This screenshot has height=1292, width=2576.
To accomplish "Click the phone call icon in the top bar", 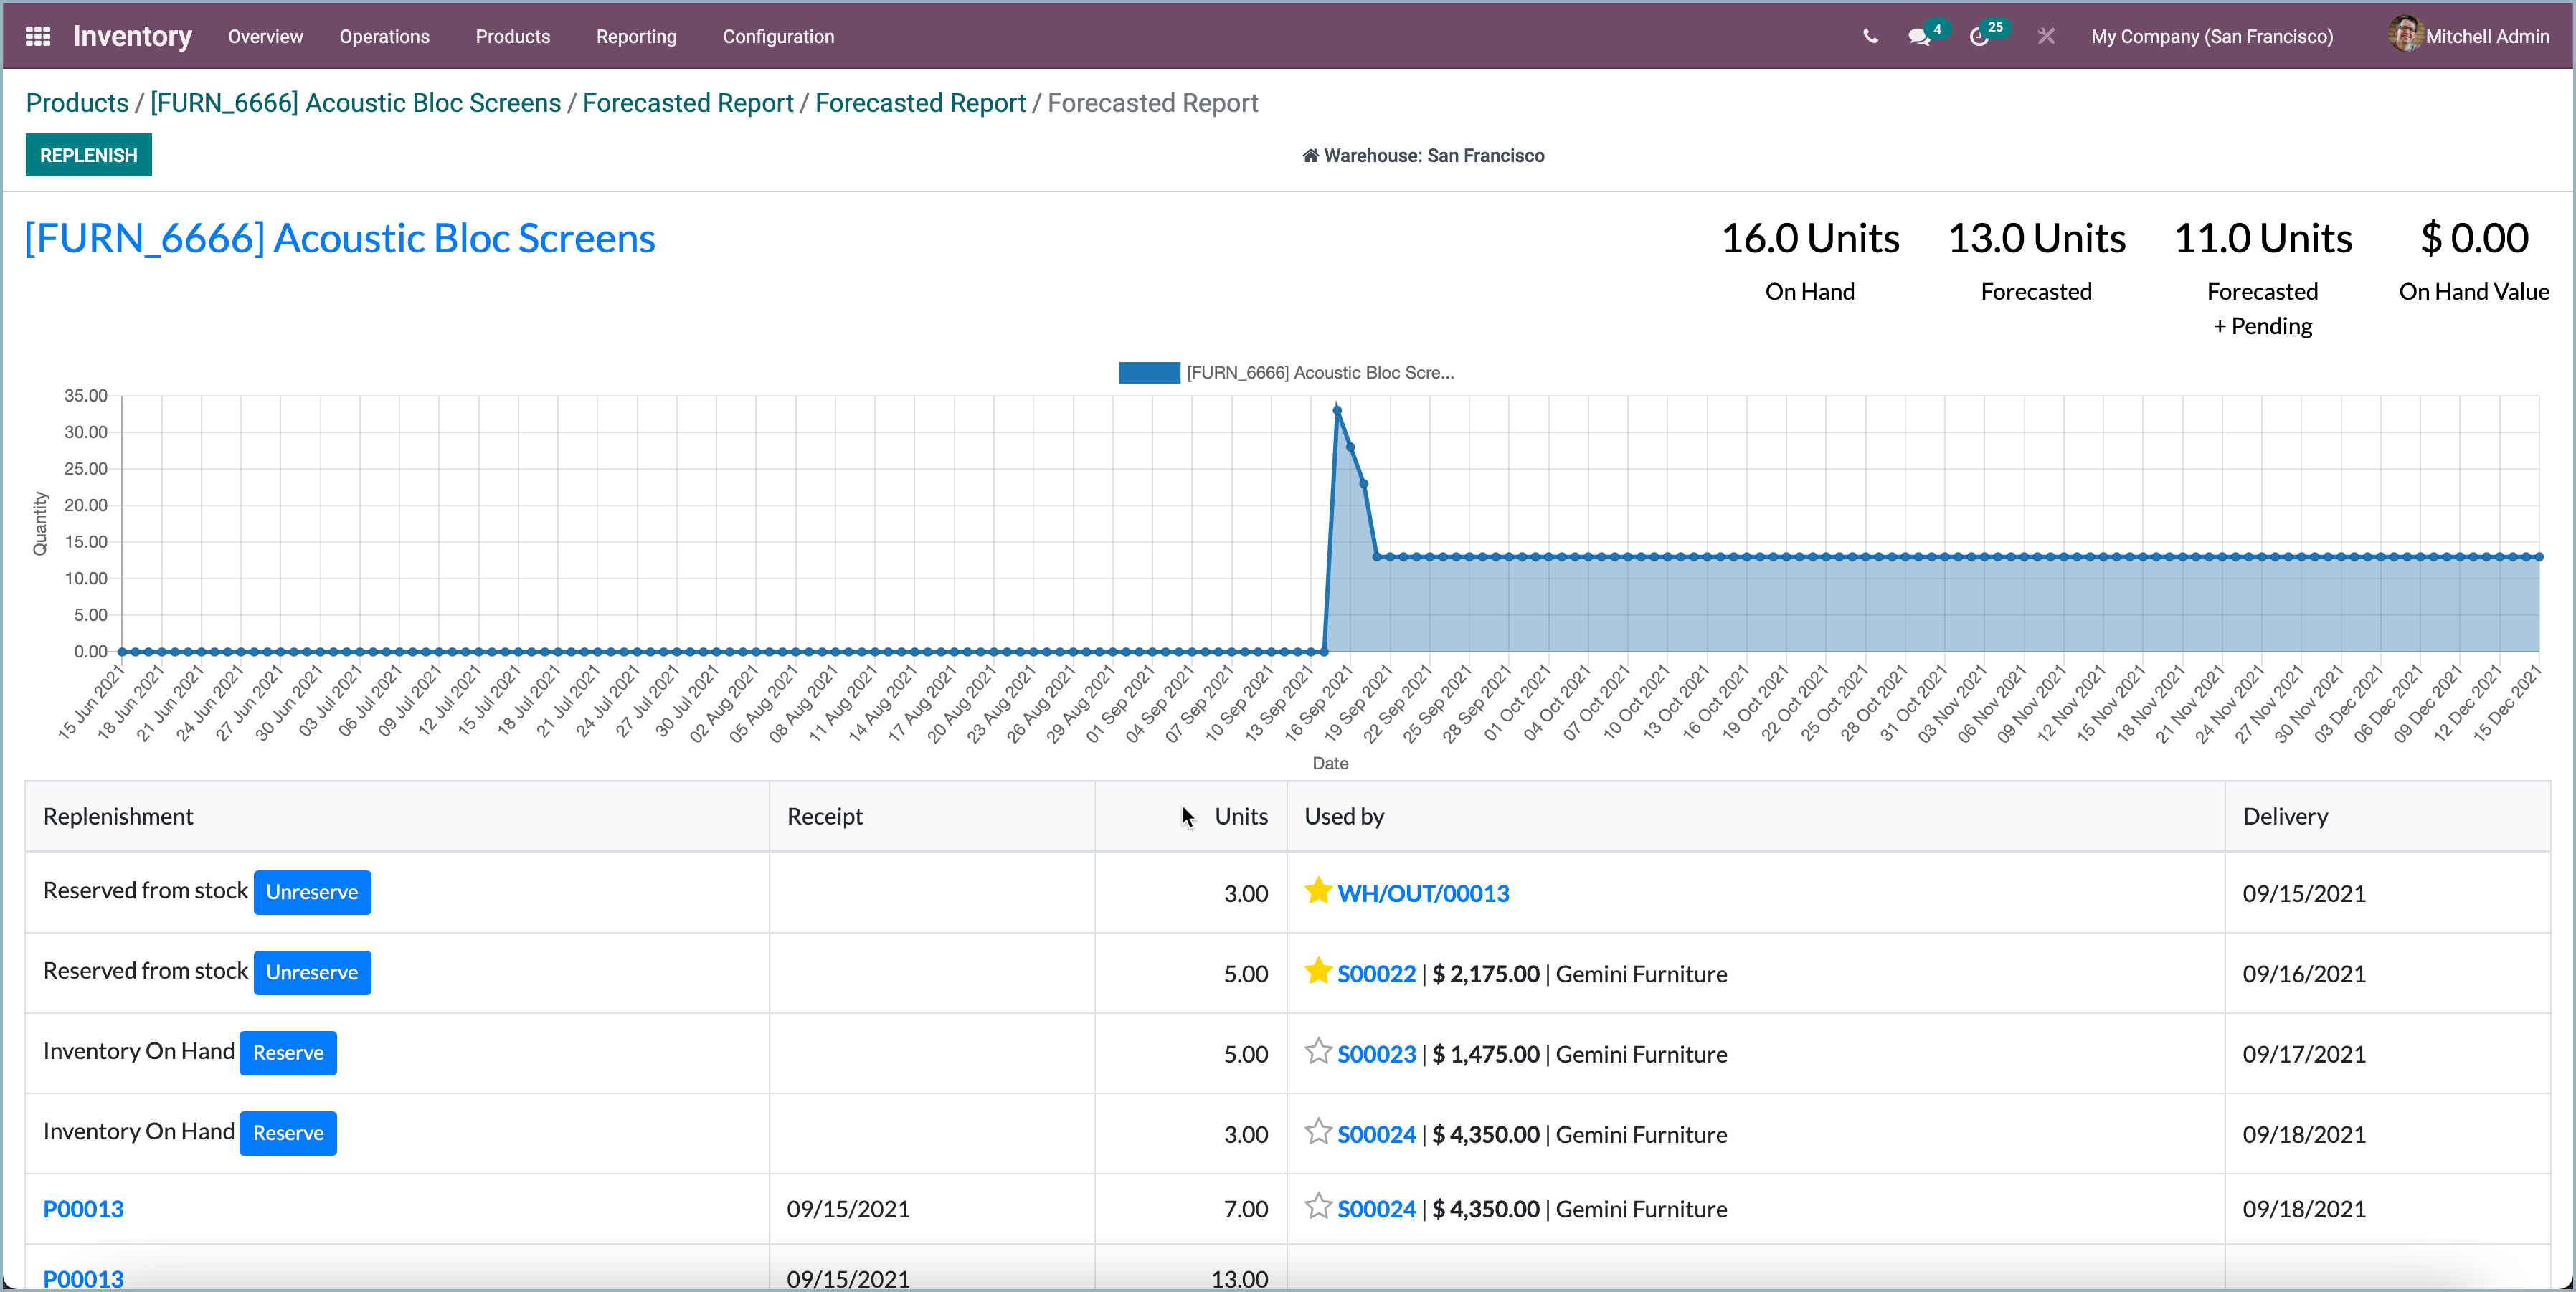I will [1871, 36].
